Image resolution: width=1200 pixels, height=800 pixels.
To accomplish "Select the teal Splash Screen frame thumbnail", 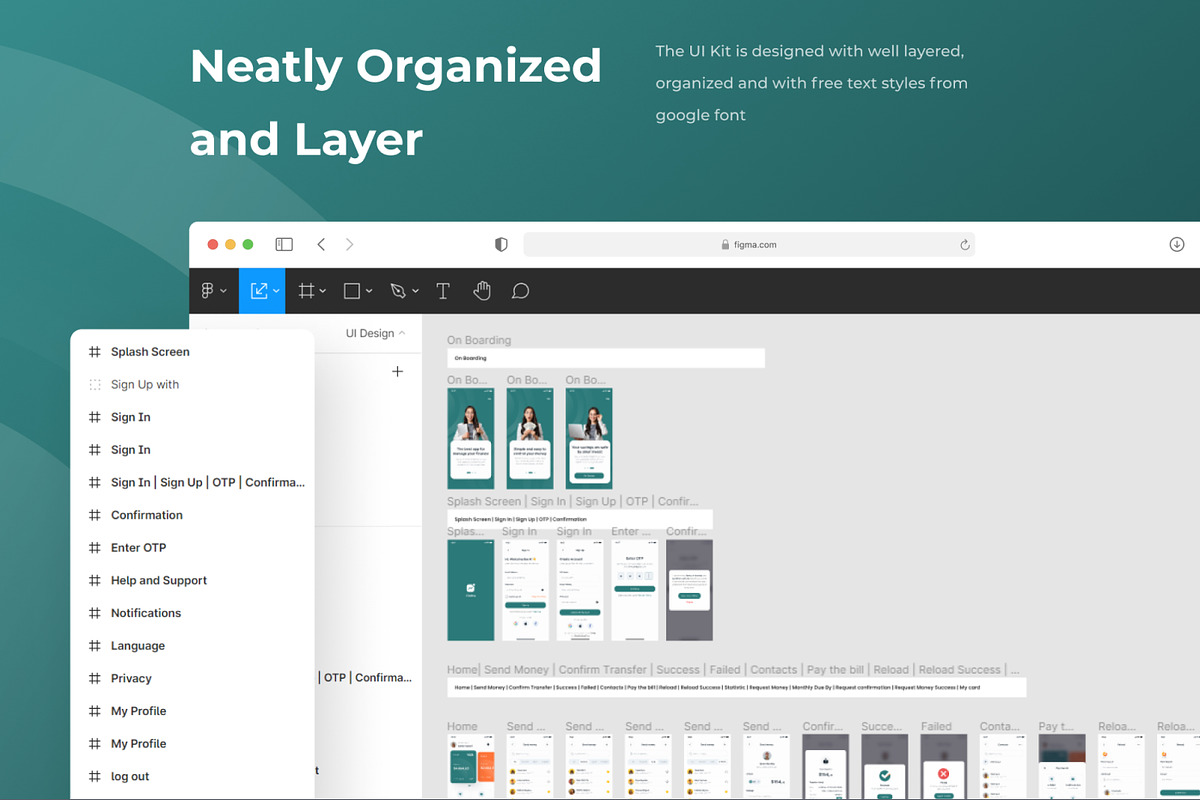I will coord(470,590).
